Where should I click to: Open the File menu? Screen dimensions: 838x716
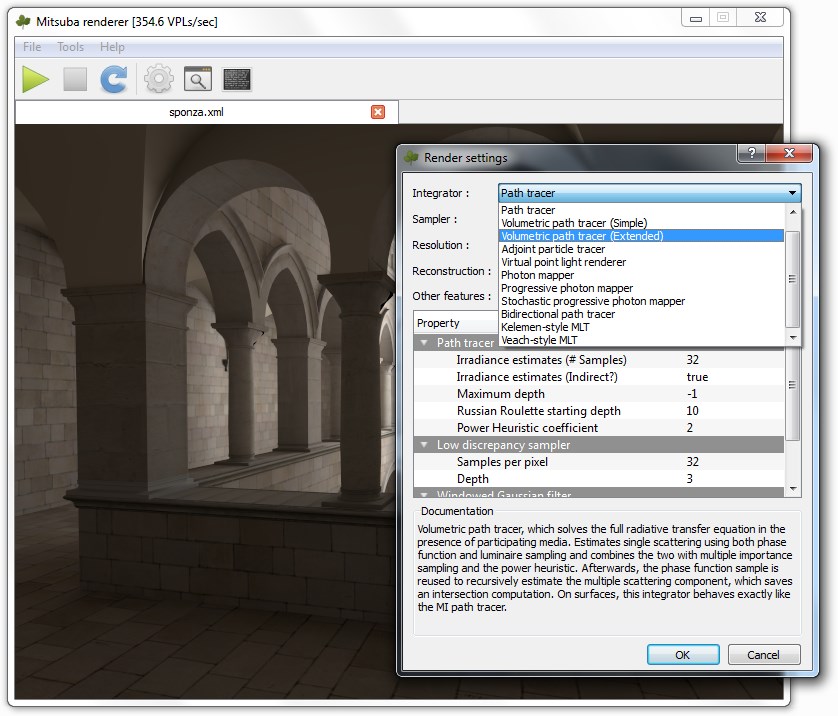point(32,47)
